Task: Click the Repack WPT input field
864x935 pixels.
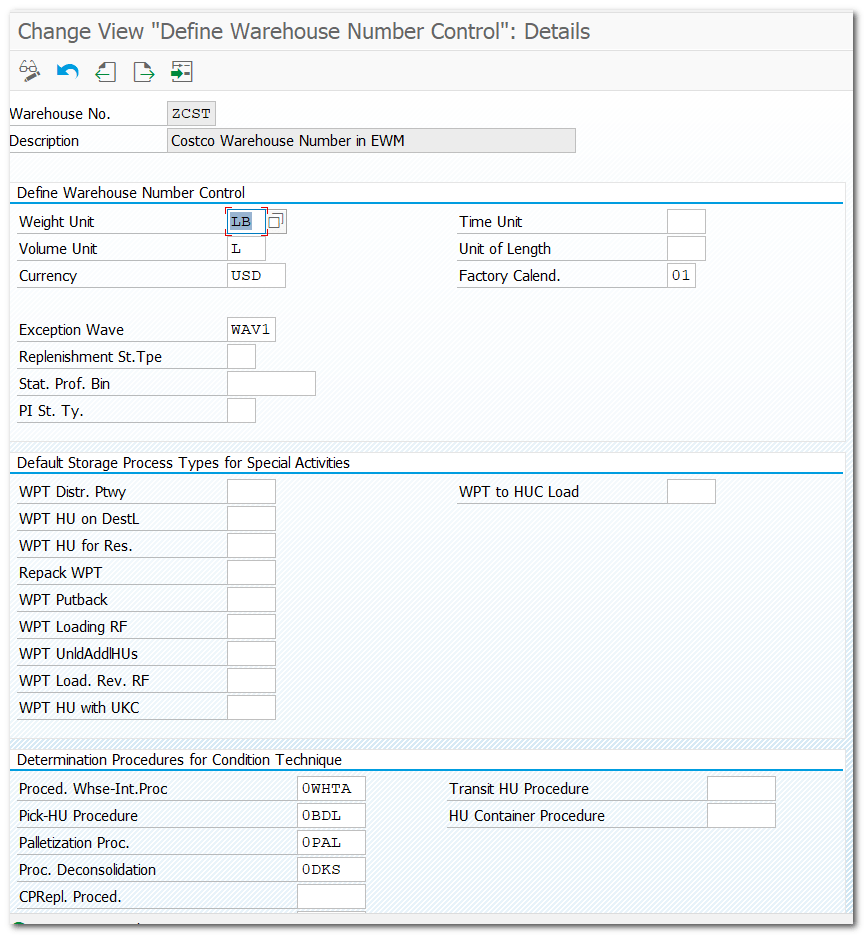Action: pos(251,572)
